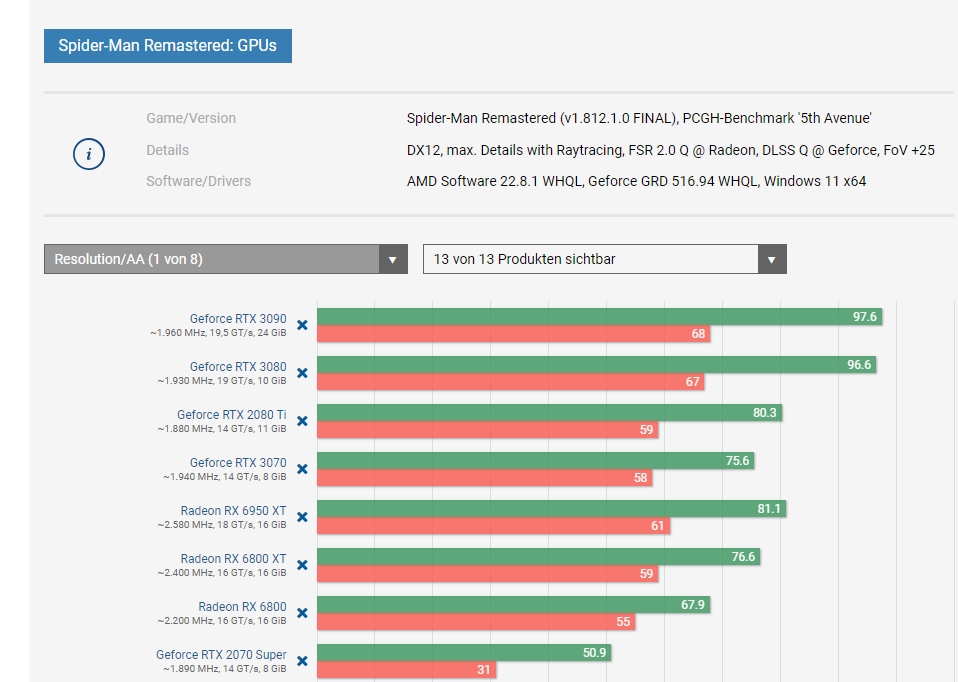Click the Spider-Man Remastered v1.812.1.0 FINAL text

click(639, 119)
